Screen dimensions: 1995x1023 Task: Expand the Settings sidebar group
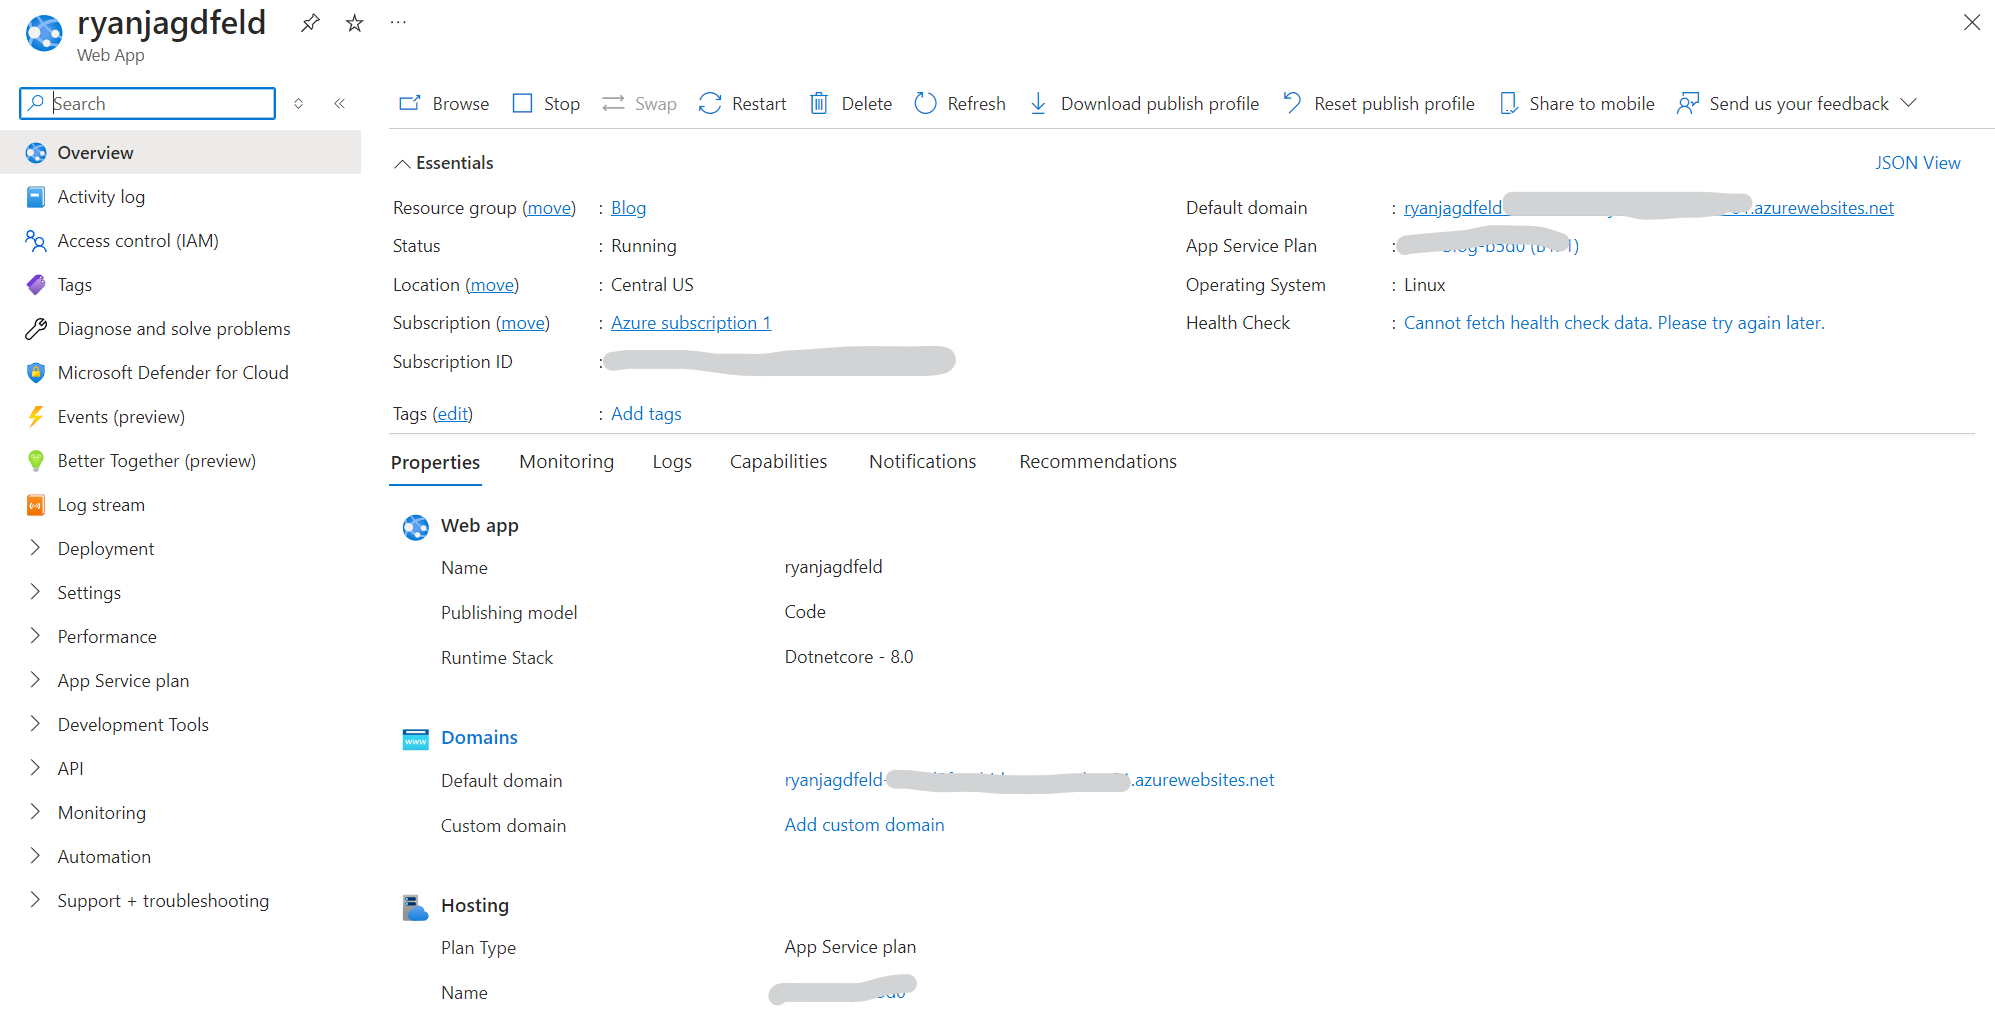coord(35,592)
